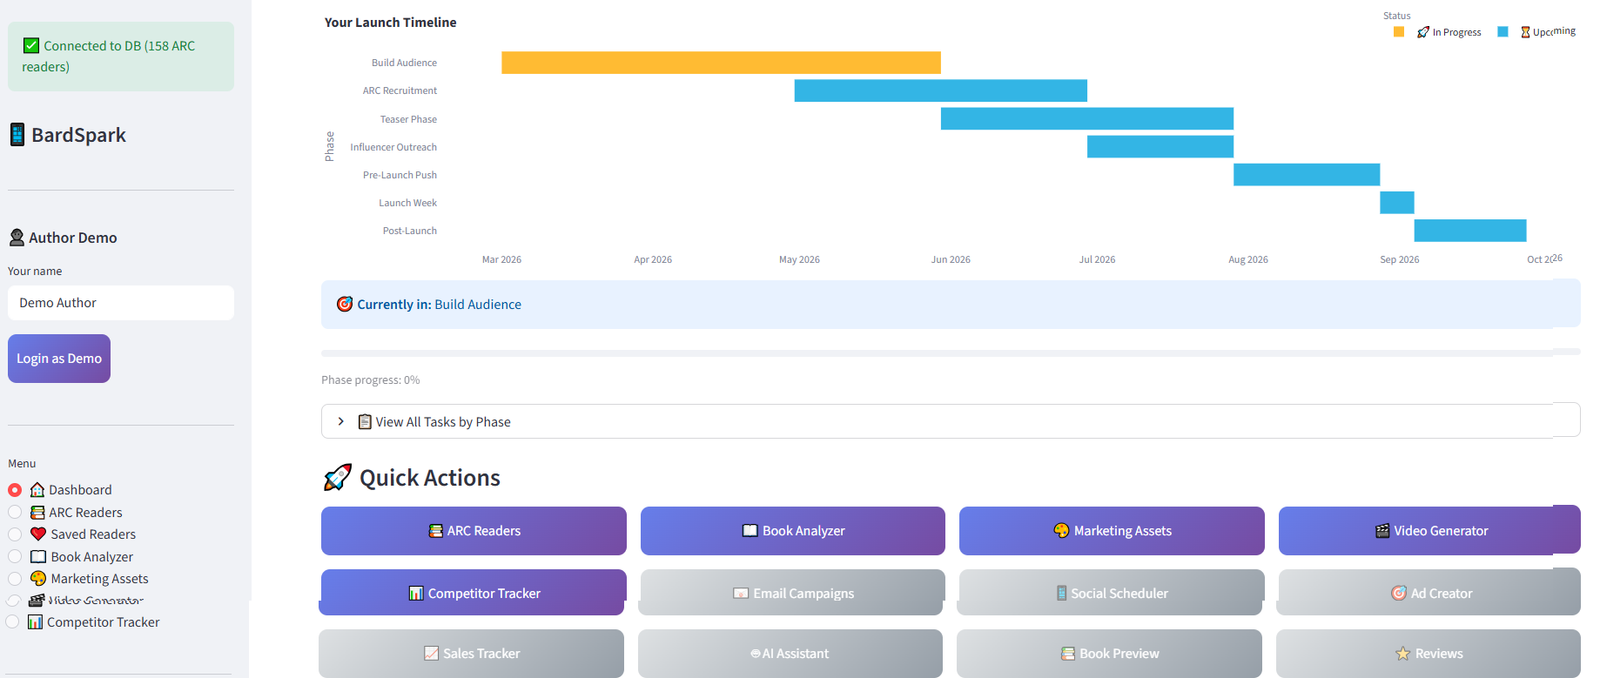This screenshot has height=678, width=1600.
Task: Click the BardSpark phone logo icon
Action: 17,135
